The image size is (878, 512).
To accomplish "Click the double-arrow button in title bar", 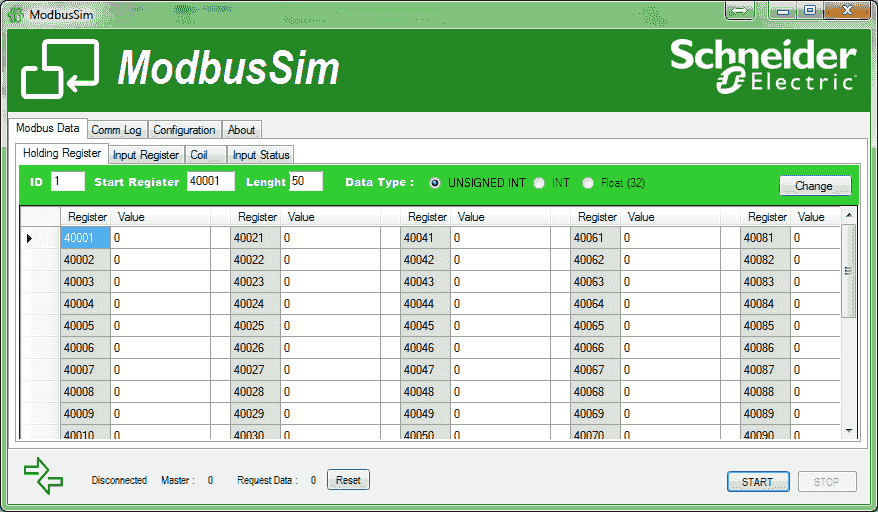I will click(x=740, y=11).
